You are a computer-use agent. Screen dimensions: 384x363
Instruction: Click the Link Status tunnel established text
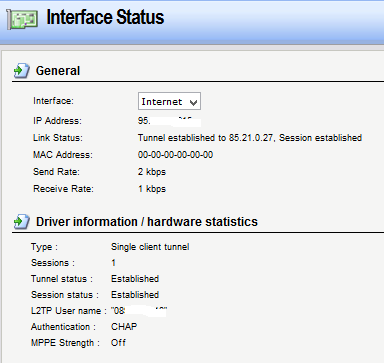250,138
